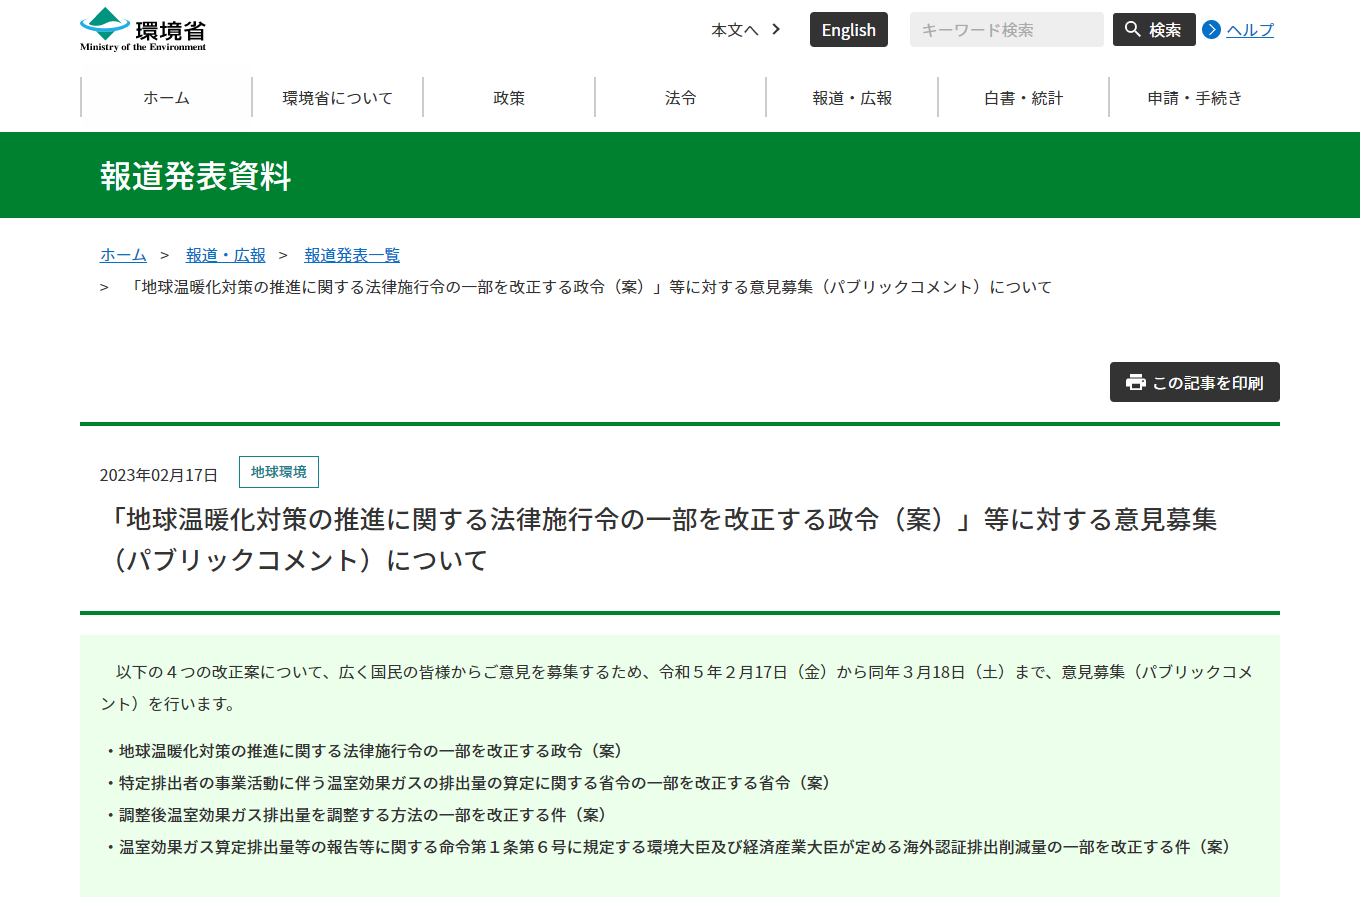
Task: Select the 政策 navigation menu
Action: (509, 98)
